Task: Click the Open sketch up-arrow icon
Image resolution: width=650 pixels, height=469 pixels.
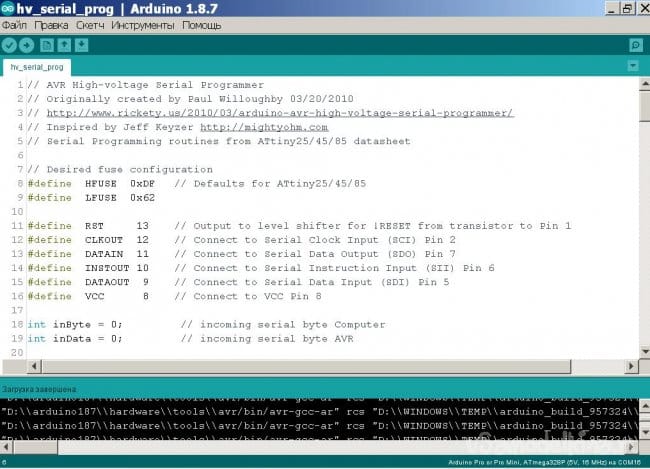Action: (x=64, y=45)
